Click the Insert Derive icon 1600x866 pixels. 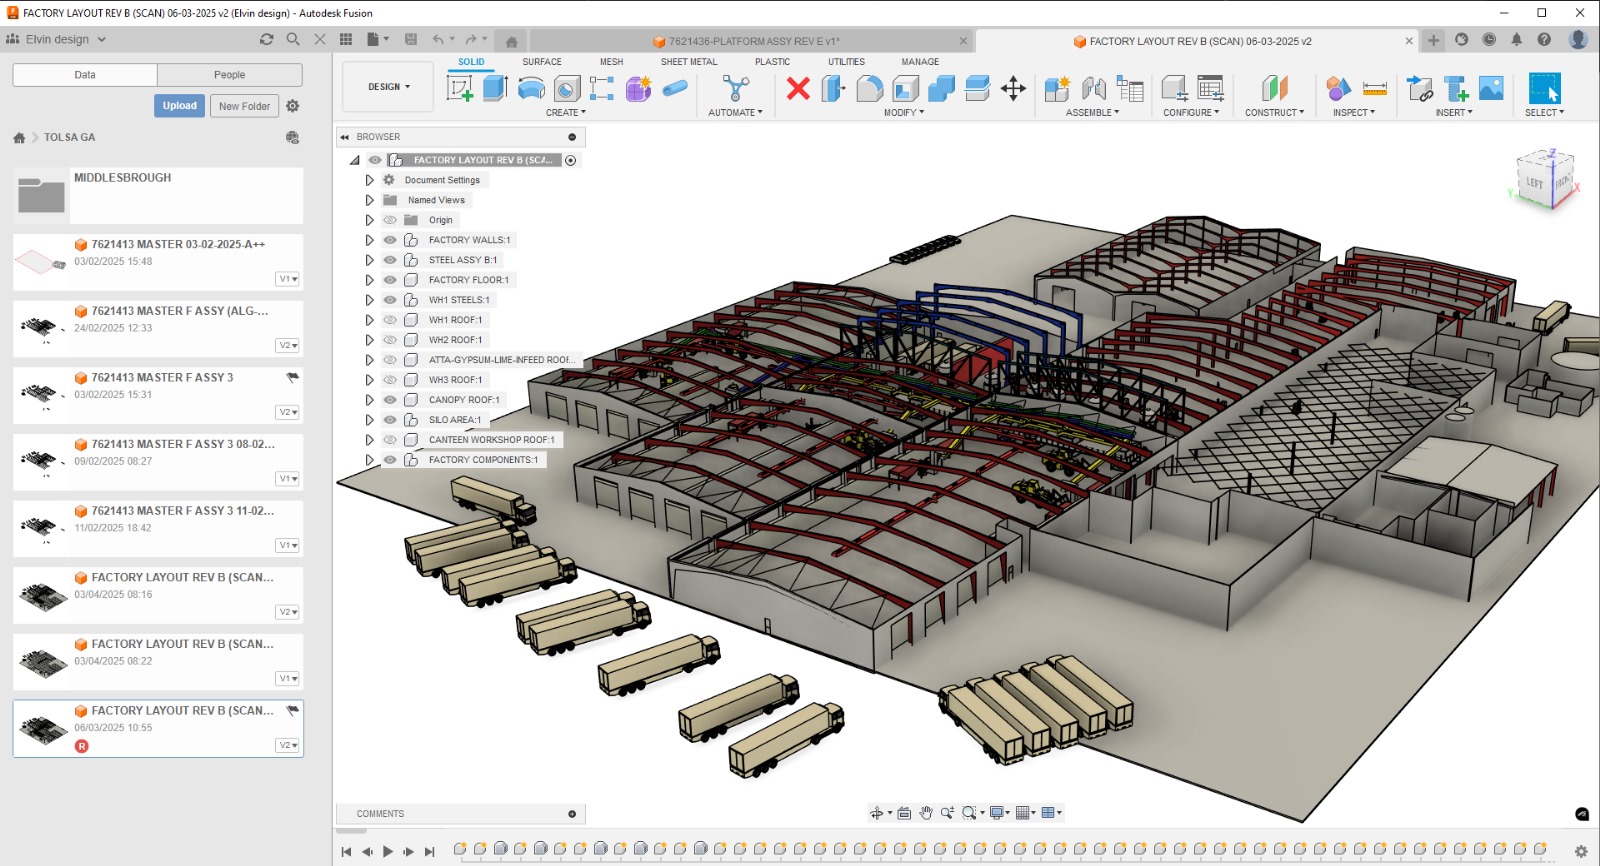click(x=1420, y=88)
